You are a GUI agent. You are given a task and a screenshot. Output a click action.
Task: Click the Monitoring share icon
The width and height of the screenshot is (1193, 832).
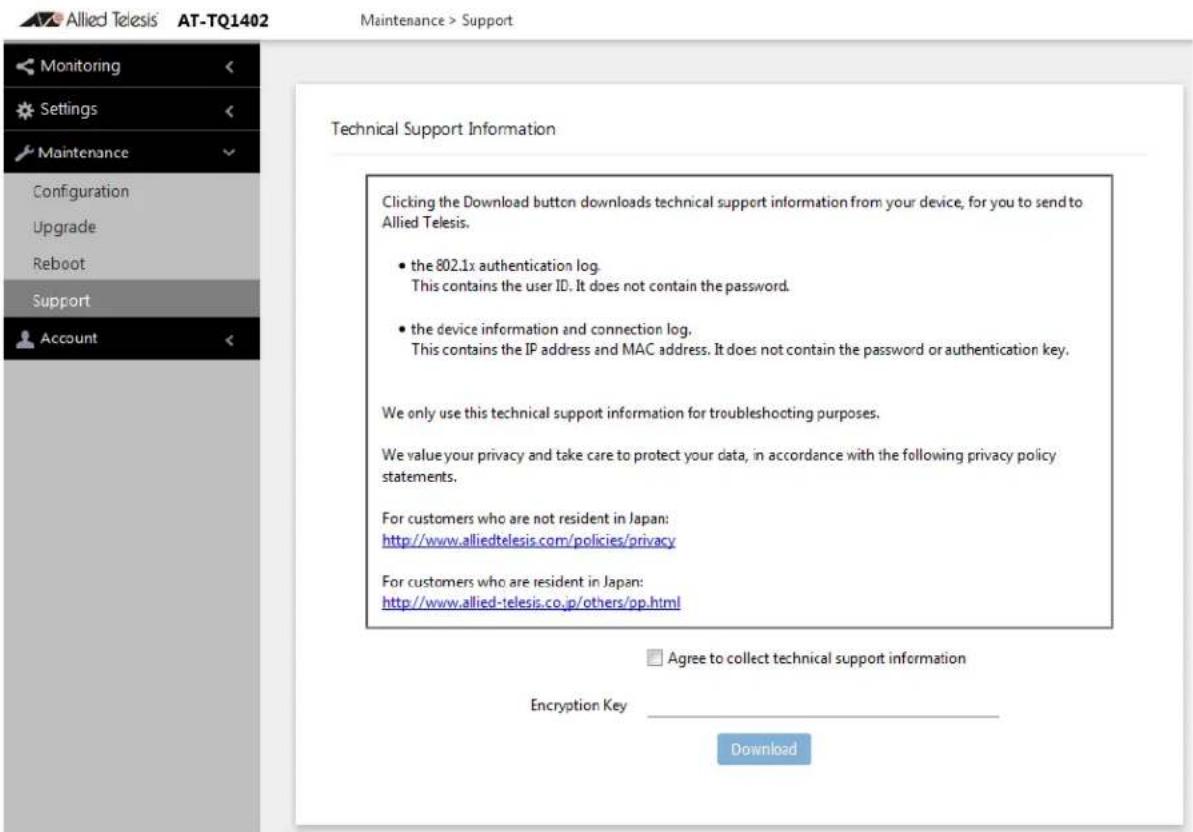[x=24, y=66]
